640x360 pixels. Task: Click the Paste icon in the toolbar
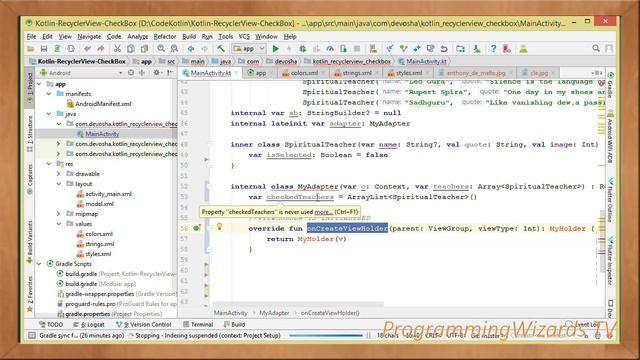click(144, 49)
